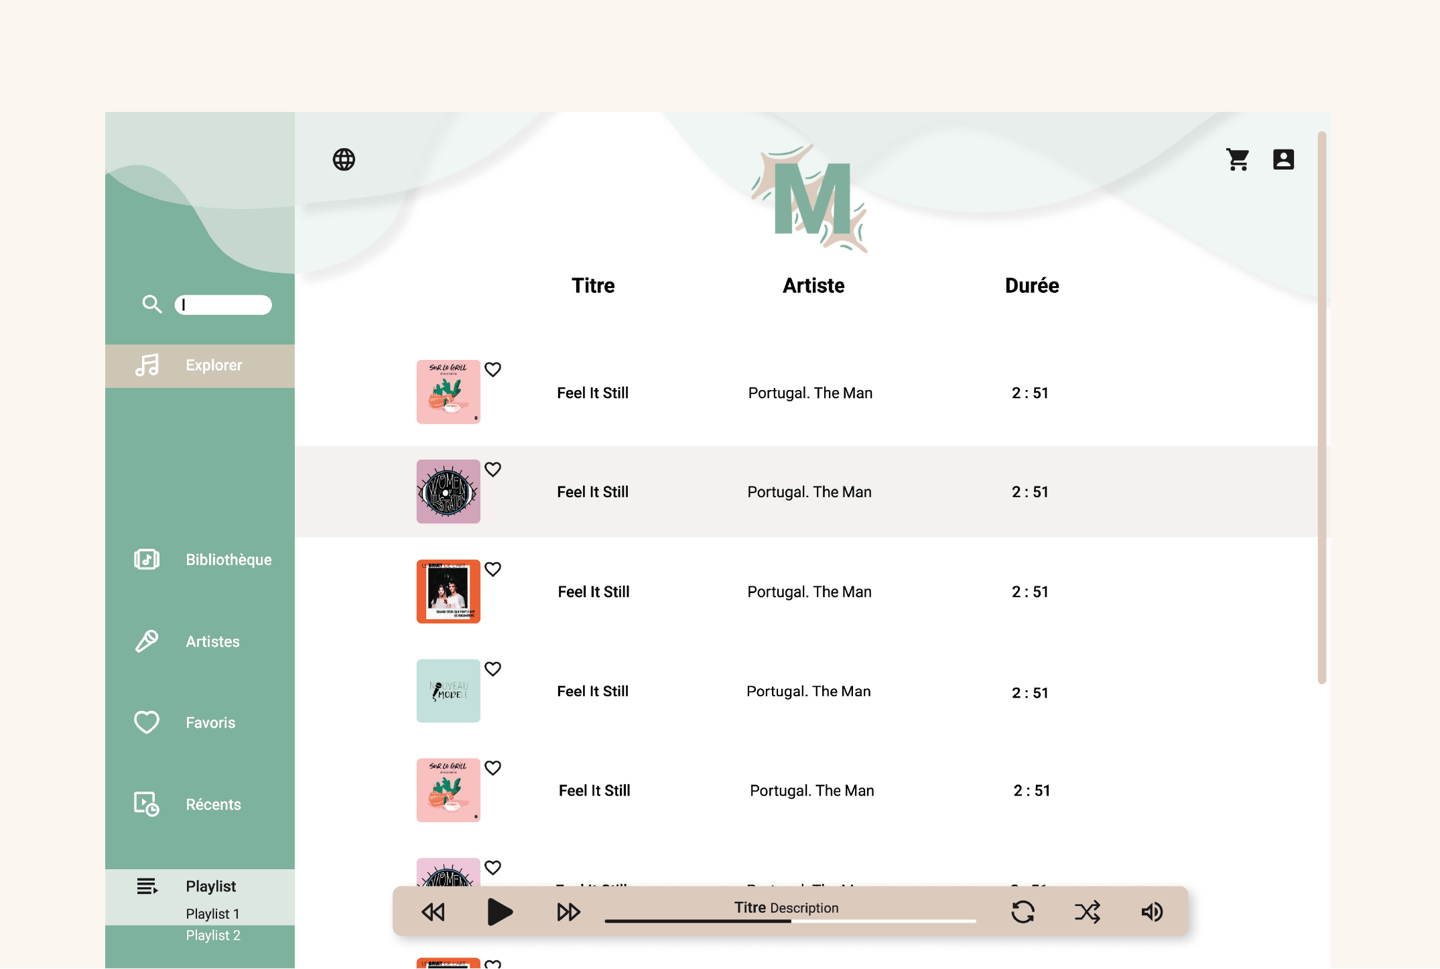Open the Explorer section
Image resolution: width=1440 pixels, height=969 pixels.
tap(200, 366)
